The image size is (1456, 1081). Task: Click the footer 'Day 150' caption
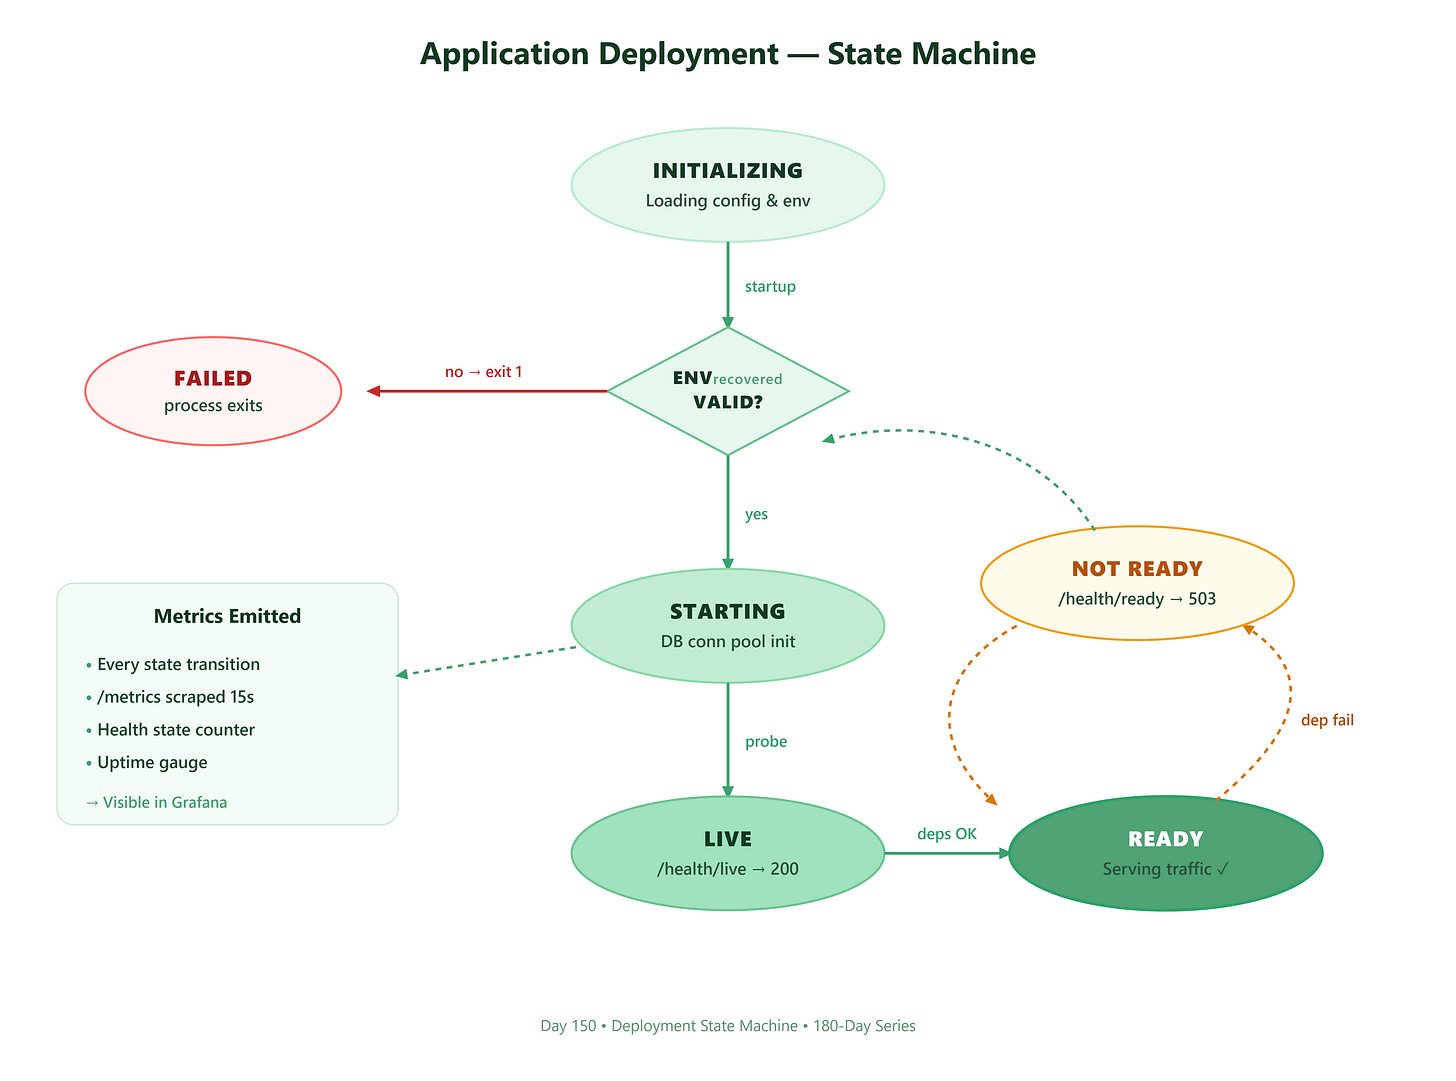pyautogui.click(x=728, y=1026)
